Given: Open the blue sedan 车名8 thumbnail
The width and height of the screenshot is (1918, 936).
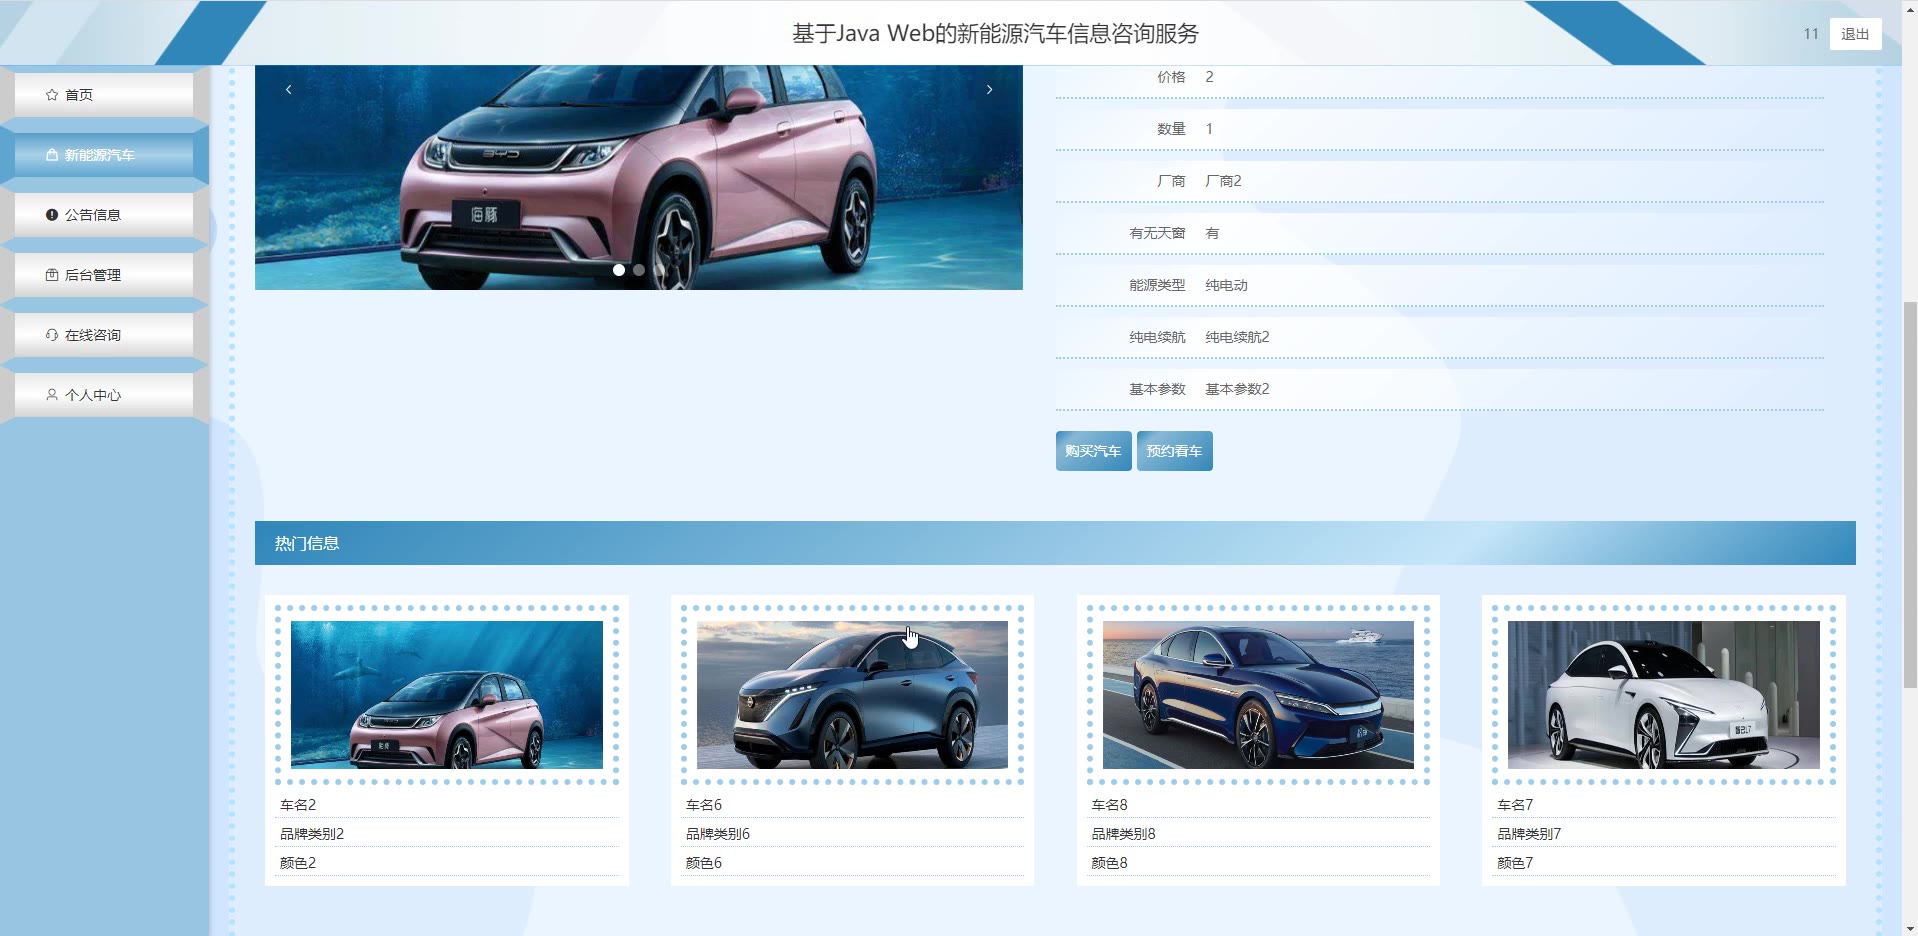Looking at the screenshot, I should [1258, 695].
